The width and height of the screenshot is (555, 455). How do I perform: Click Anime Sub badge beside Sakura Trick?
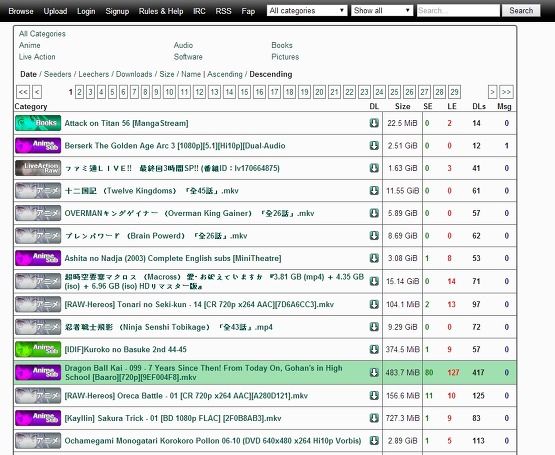[38, 418]
